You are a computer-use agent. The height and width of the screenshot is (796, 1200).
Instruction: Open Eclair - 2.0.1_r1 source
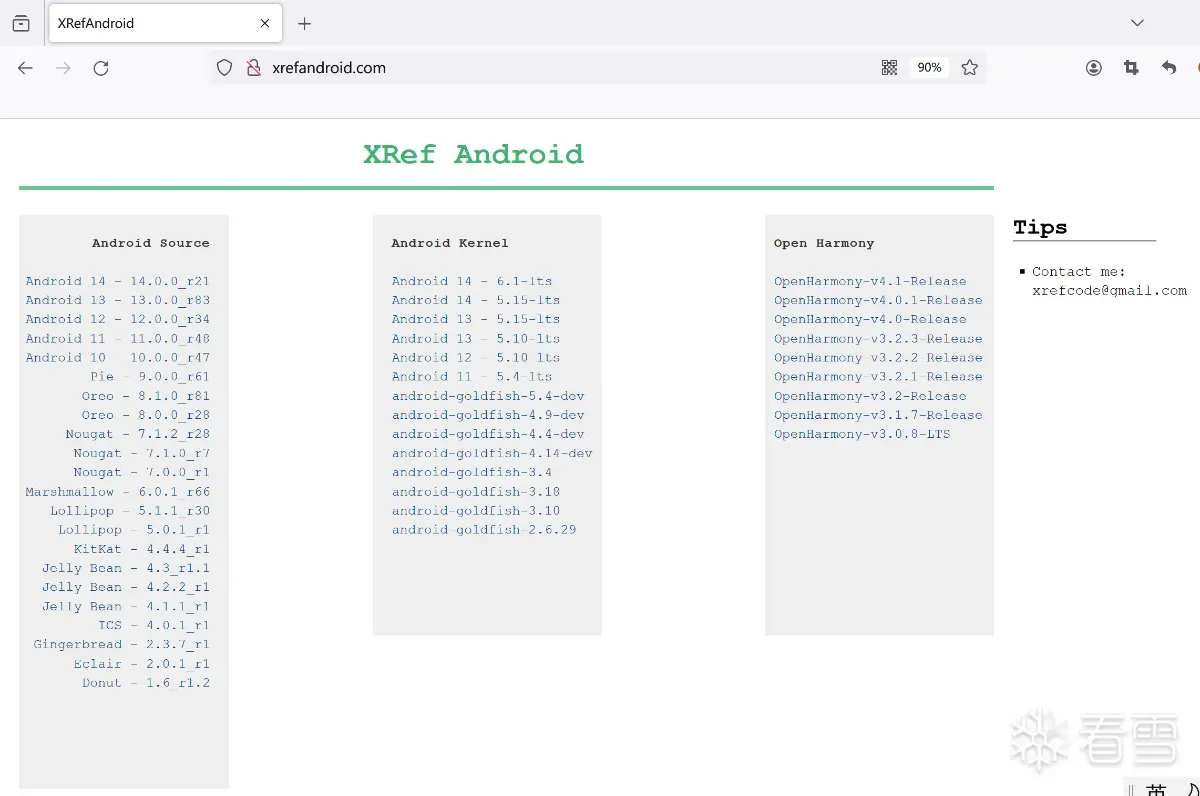point(142,664)
